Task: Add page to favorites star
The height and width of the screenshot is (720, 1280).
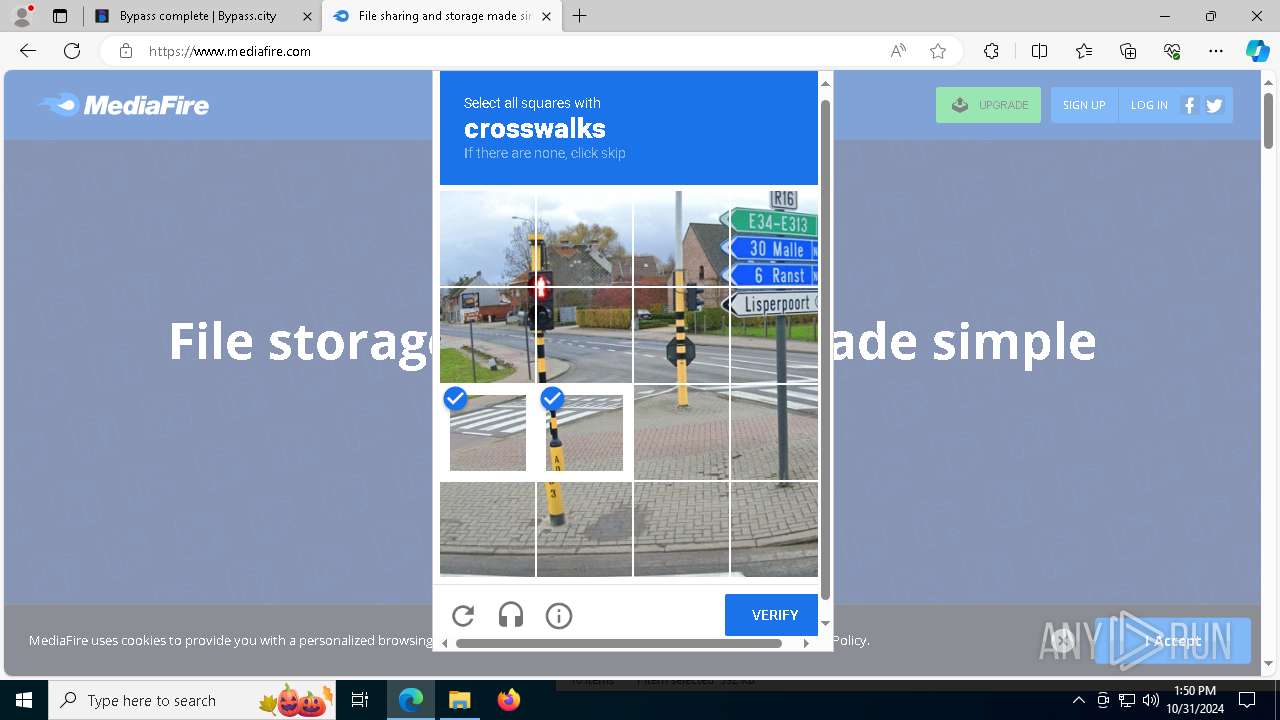Action: tap(938, 51)
